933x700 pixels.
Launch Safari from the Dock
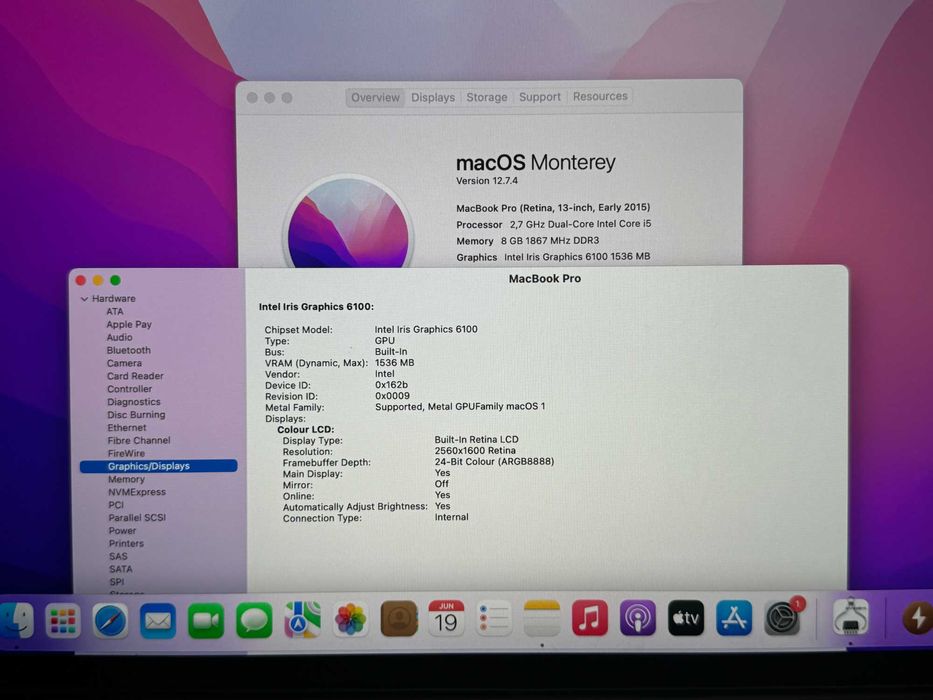tap(110, 621)
